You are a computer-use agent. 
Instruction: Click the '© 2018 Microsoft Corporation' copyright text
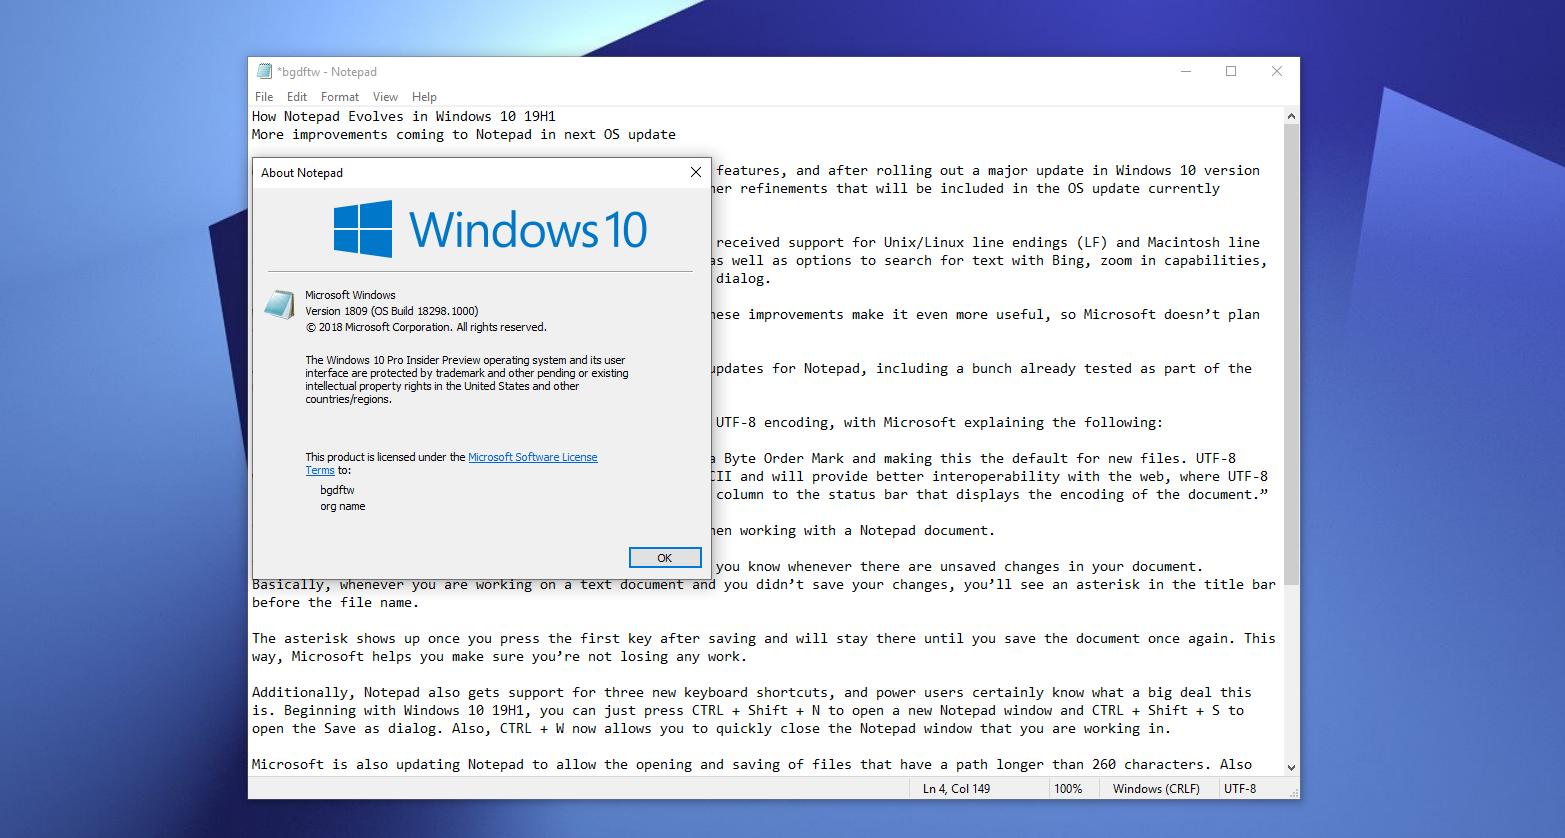click(426, 327)
